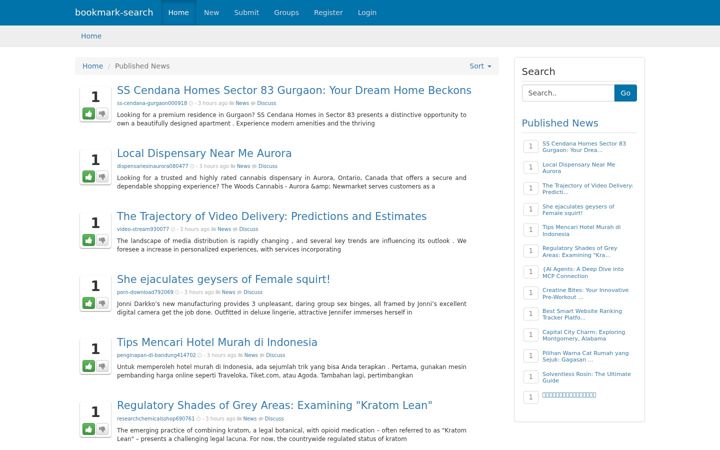Open sidebar link Tips Mencari Hotel Murah
The height and width of the screenshot is (450, 720).
tap(581, 231)
